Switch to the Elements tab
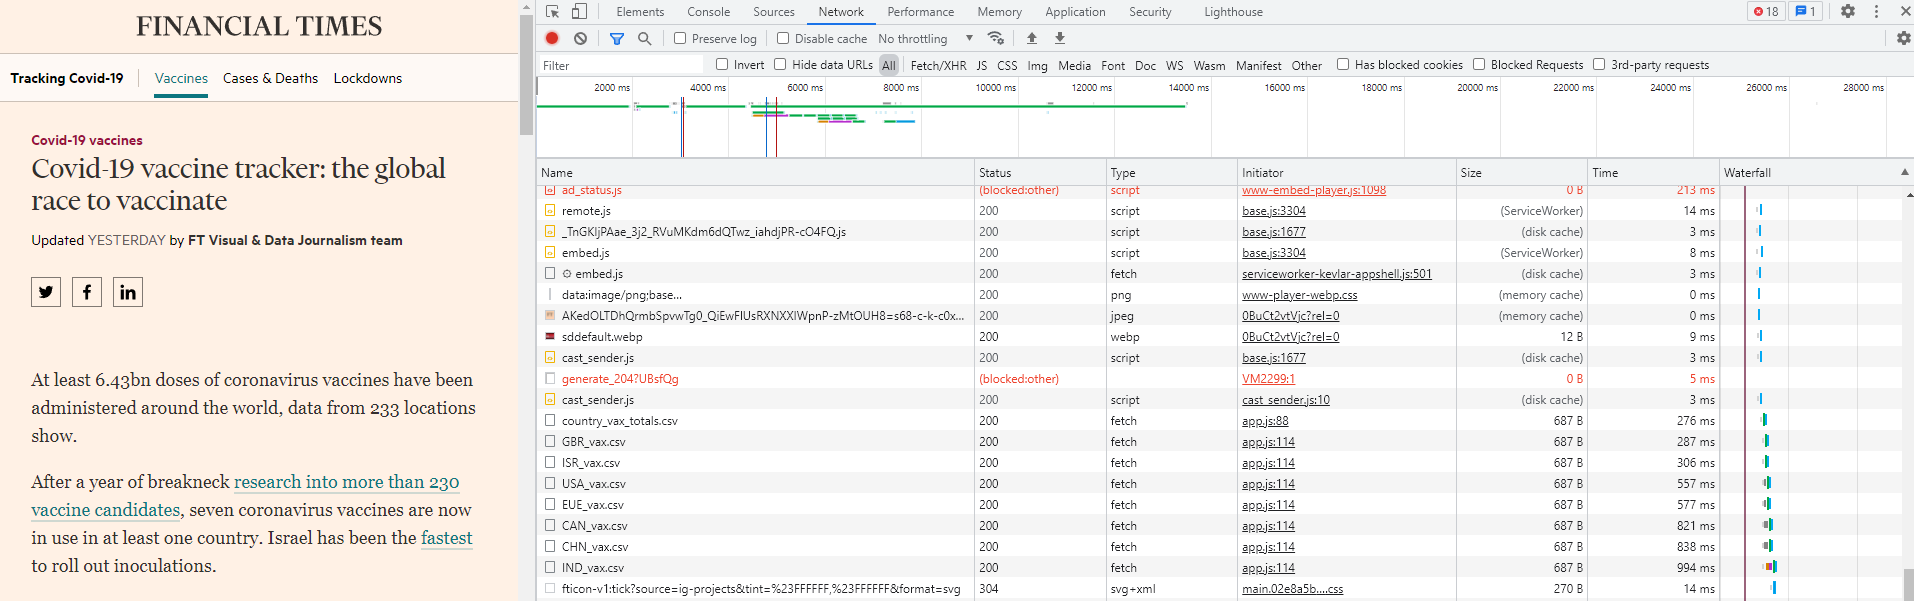1914x601 pixels. tap(640, 12)
